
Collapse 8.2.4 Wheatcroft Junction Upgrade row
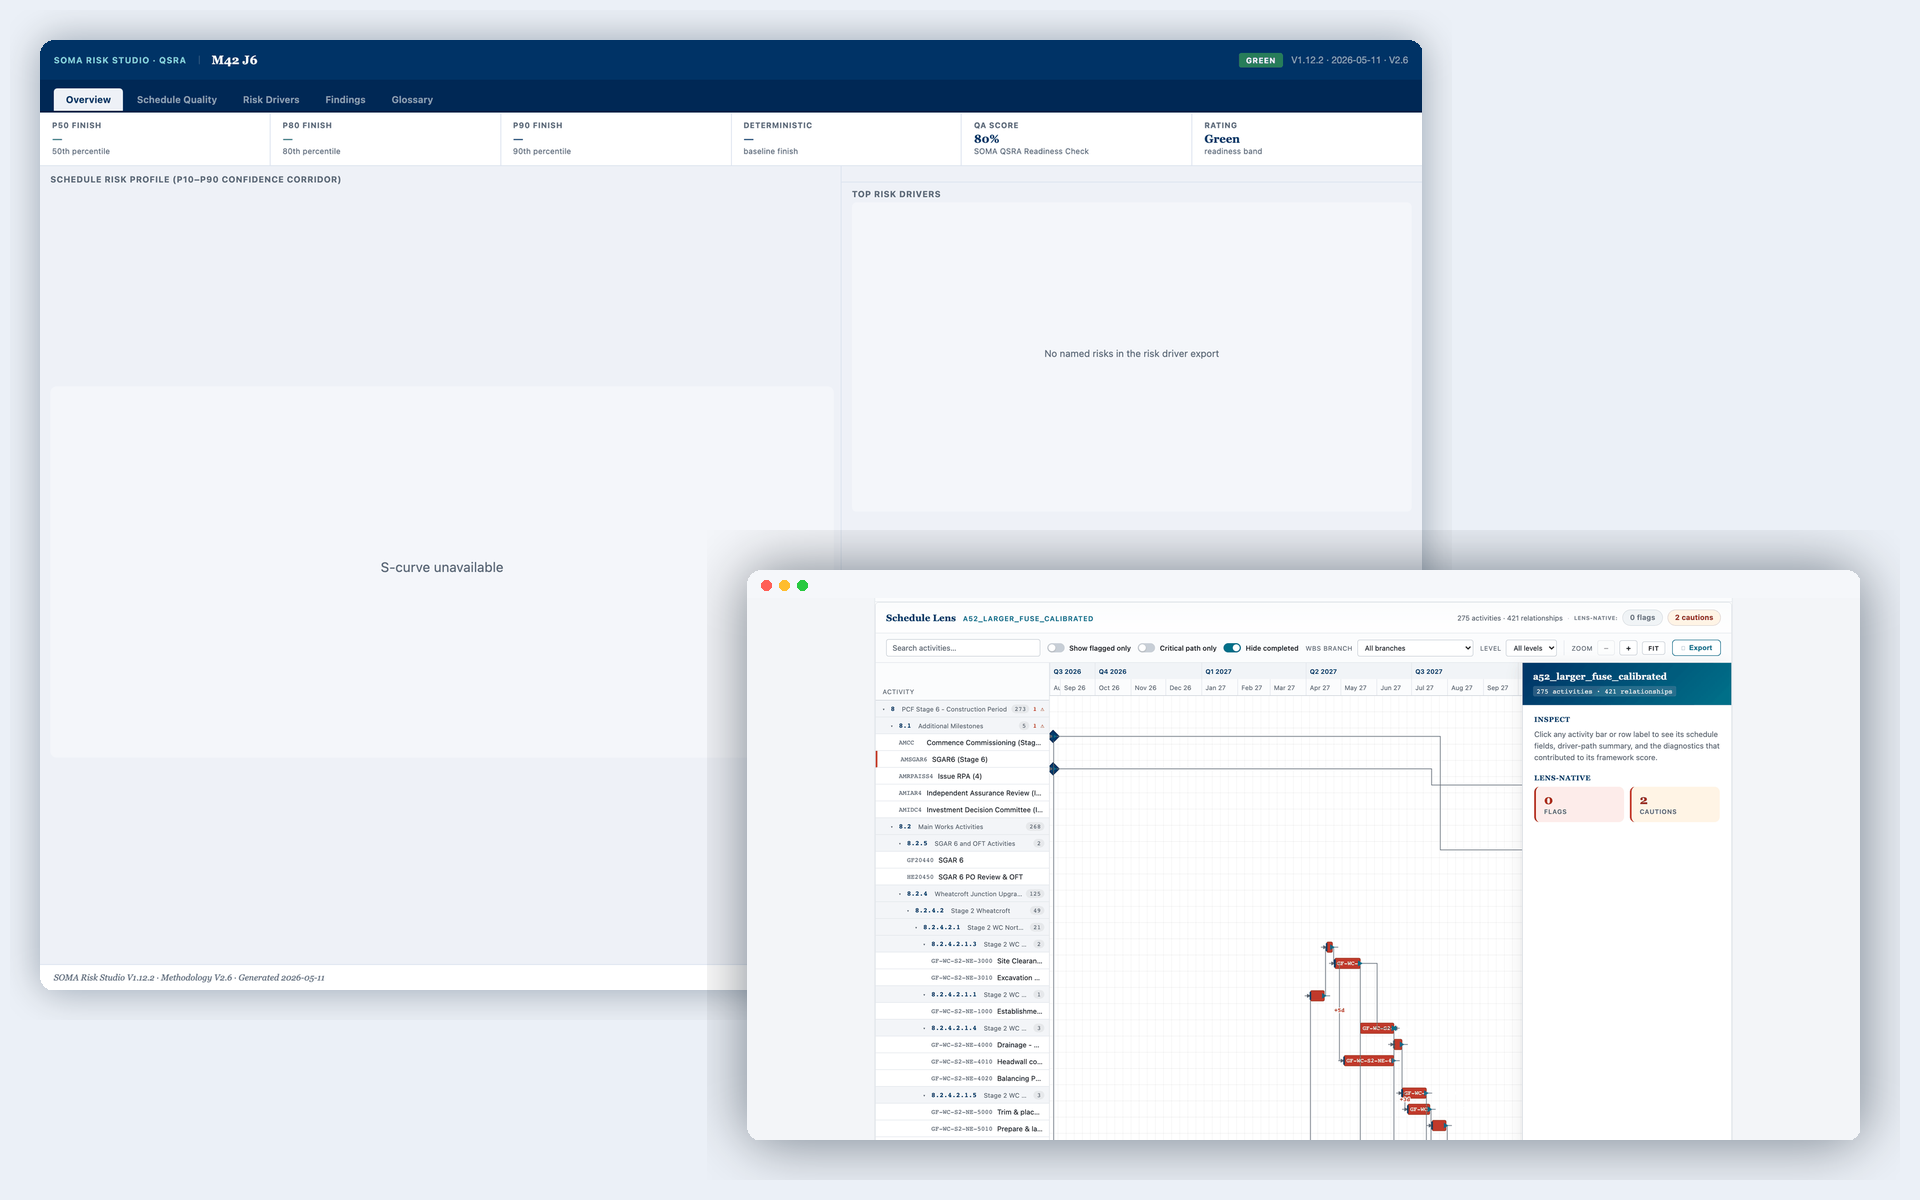(900, 894)
